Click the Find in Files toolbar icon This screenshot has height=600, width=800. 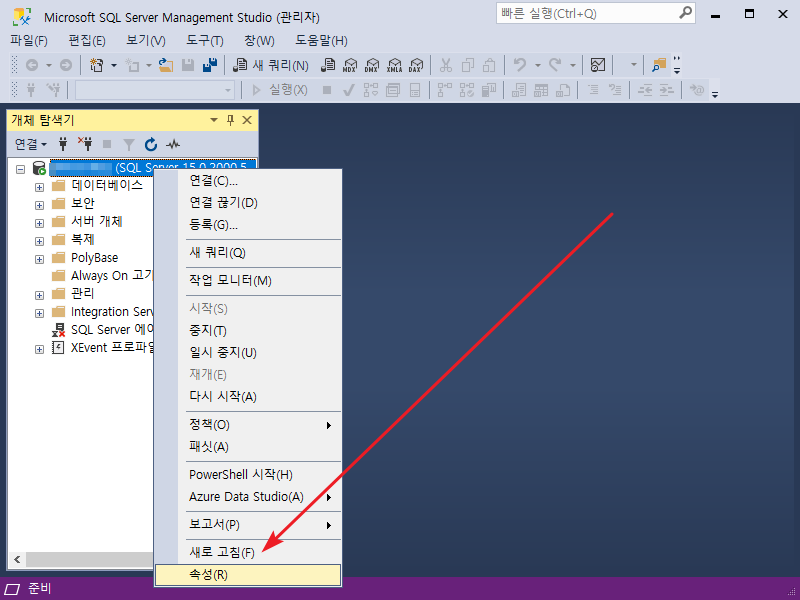[659, 65]
